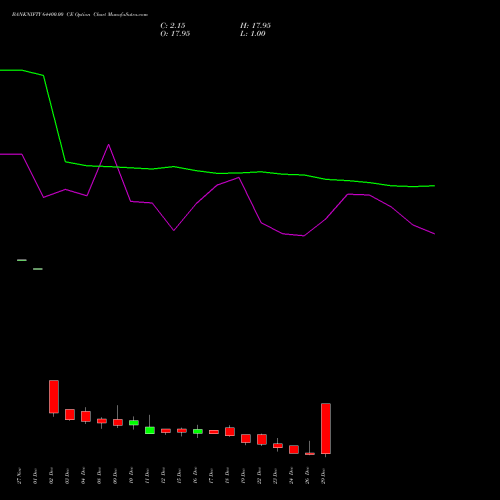Click the high value 'H: 17.95'

tap(255, 26)
